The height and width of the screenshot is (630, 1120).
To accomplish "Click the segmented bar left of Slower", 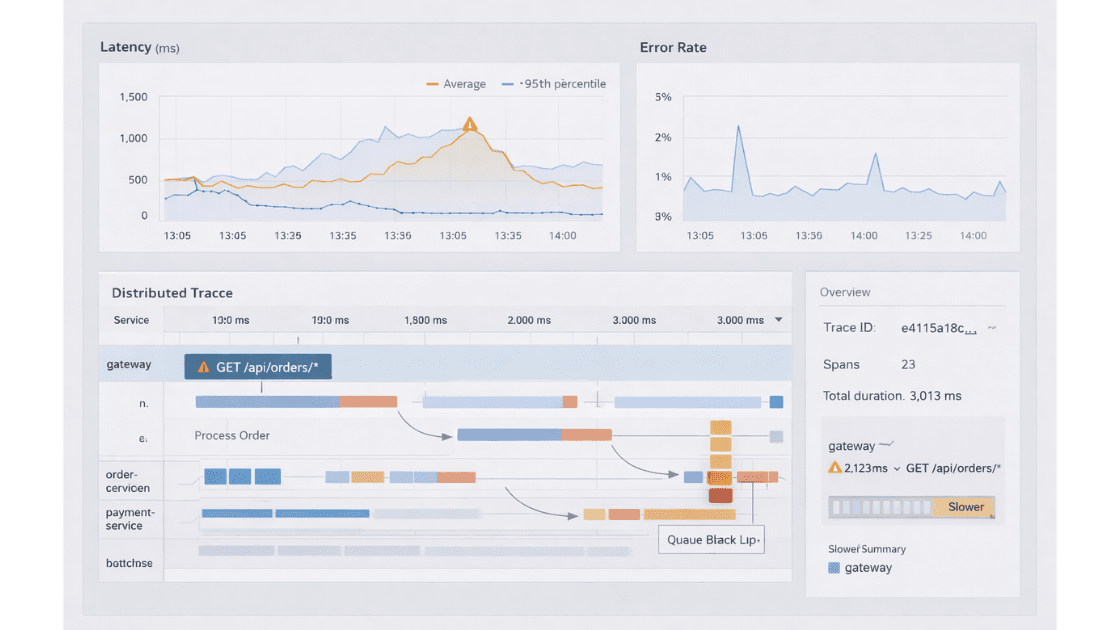I will (881, 507).
